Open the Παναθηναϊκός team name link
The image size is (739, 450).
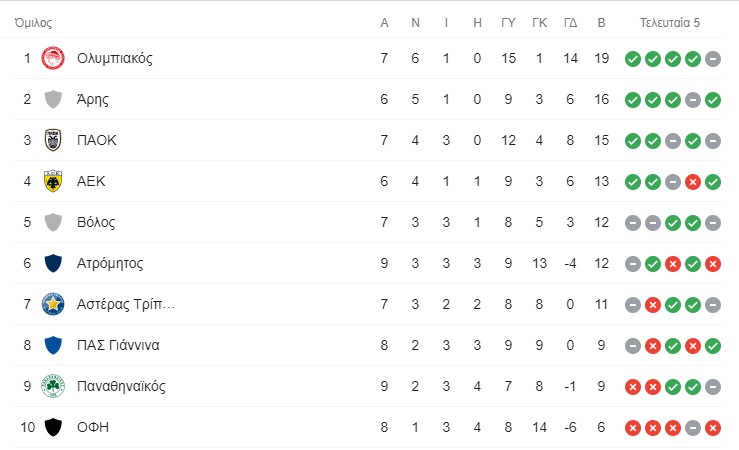(x=121, y=386)
